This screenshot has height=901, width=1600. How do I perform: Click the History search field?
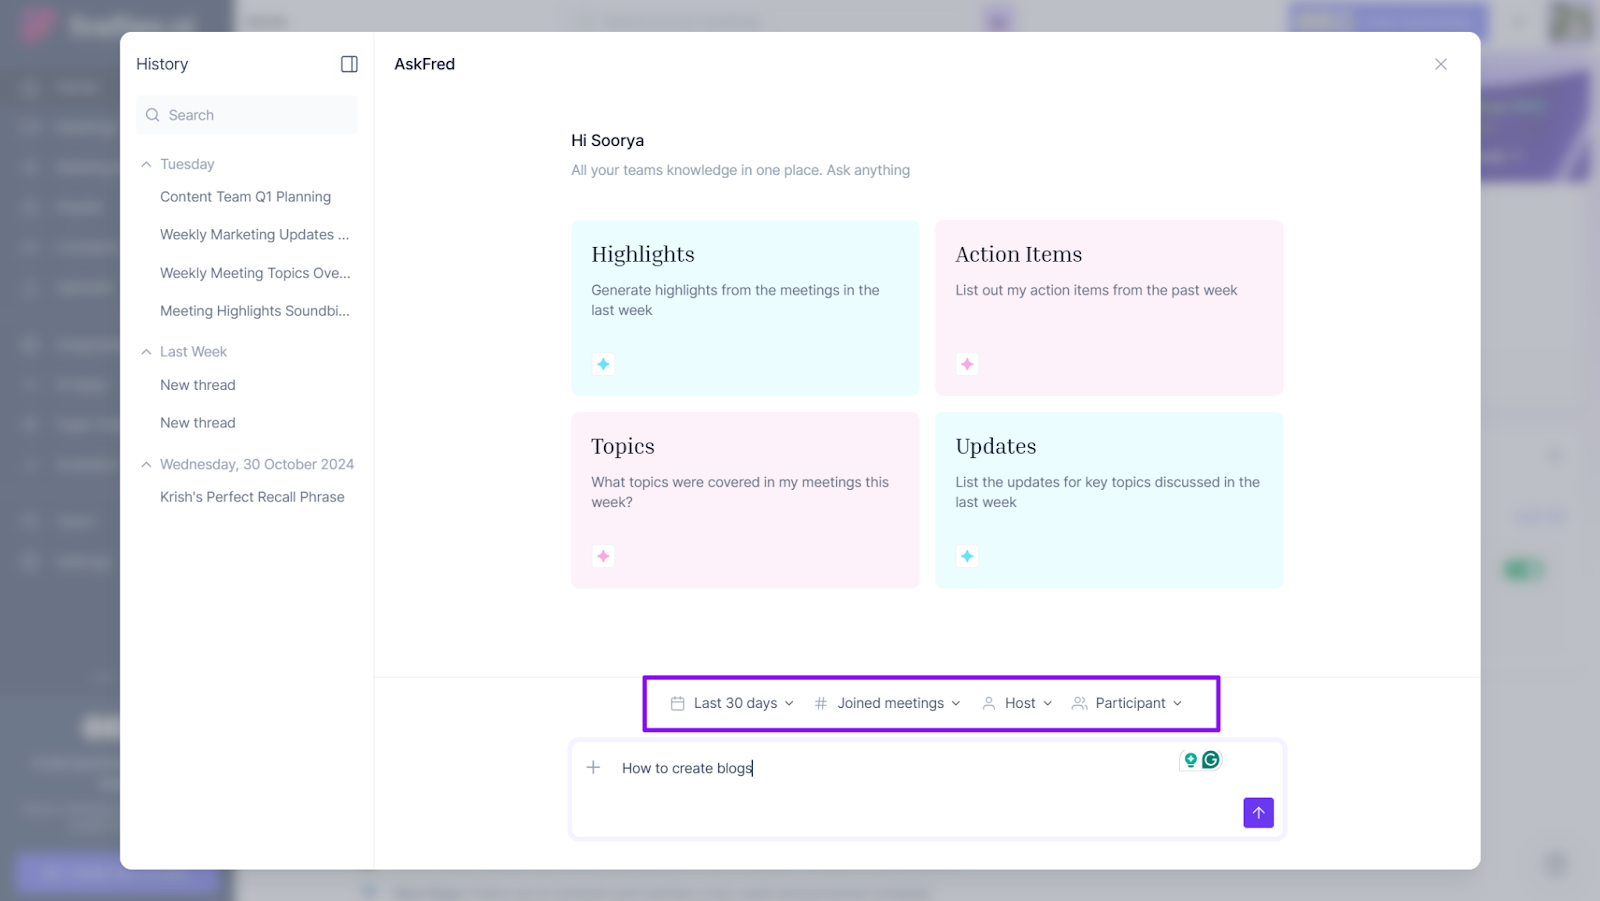tap(247, 115)
